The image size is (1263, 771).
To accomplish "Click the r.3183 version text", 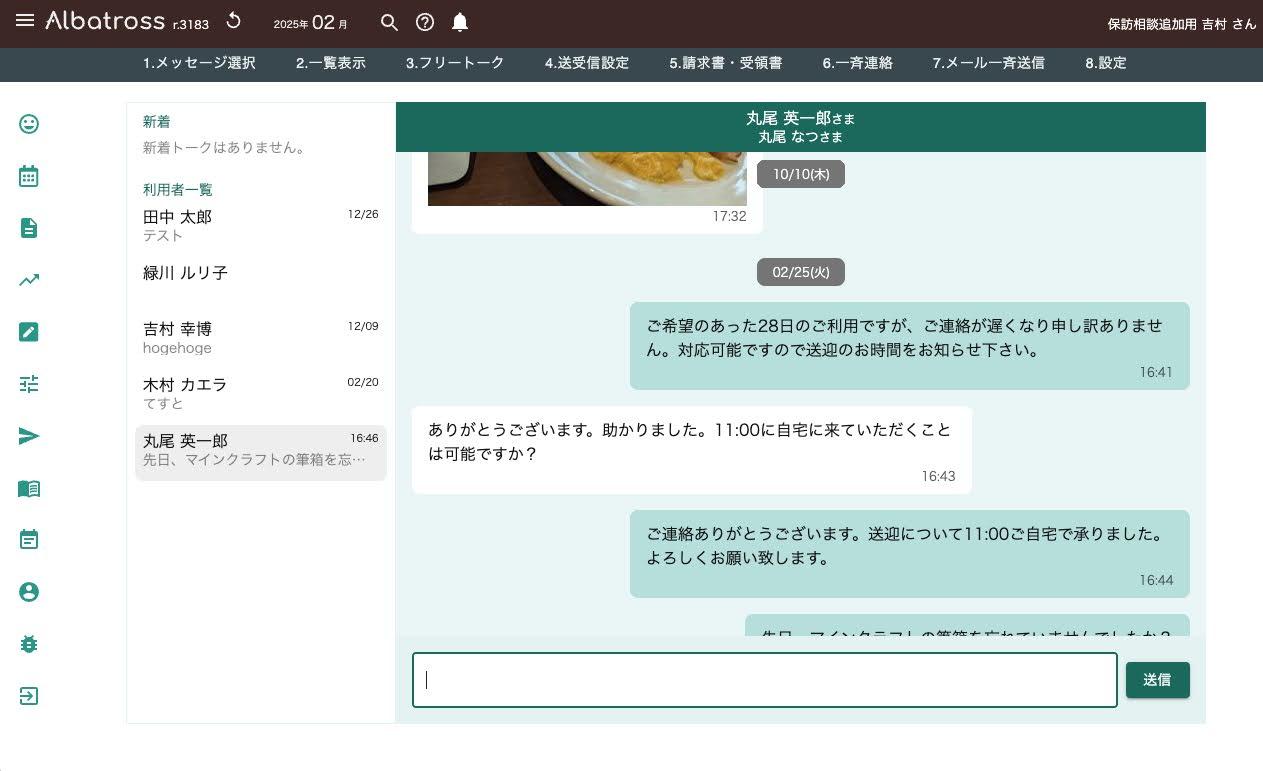I will coord(190,24).
